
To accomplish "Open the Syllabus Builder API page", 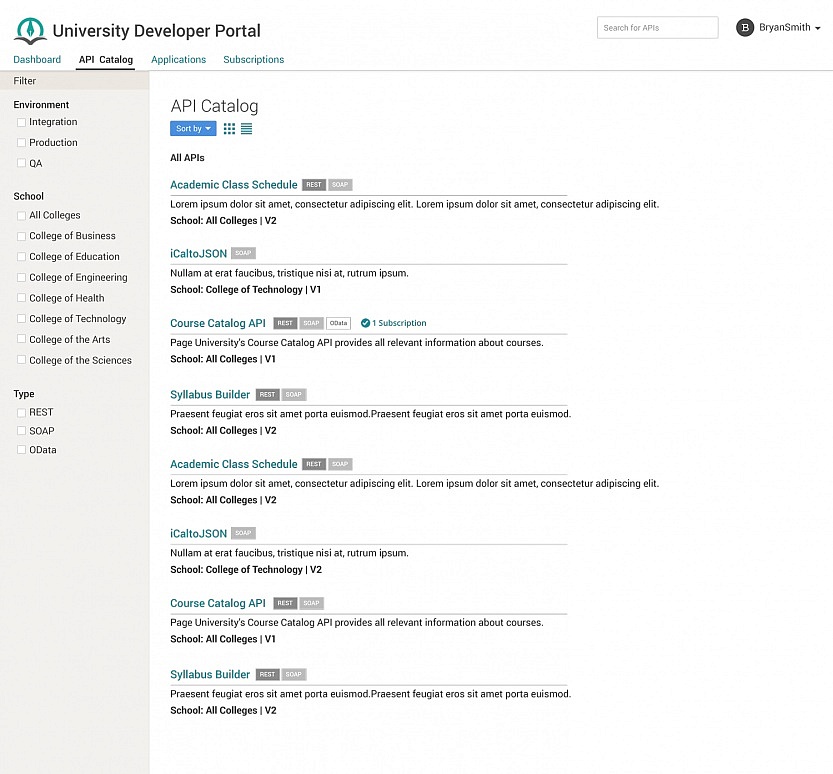I will 209,394.
